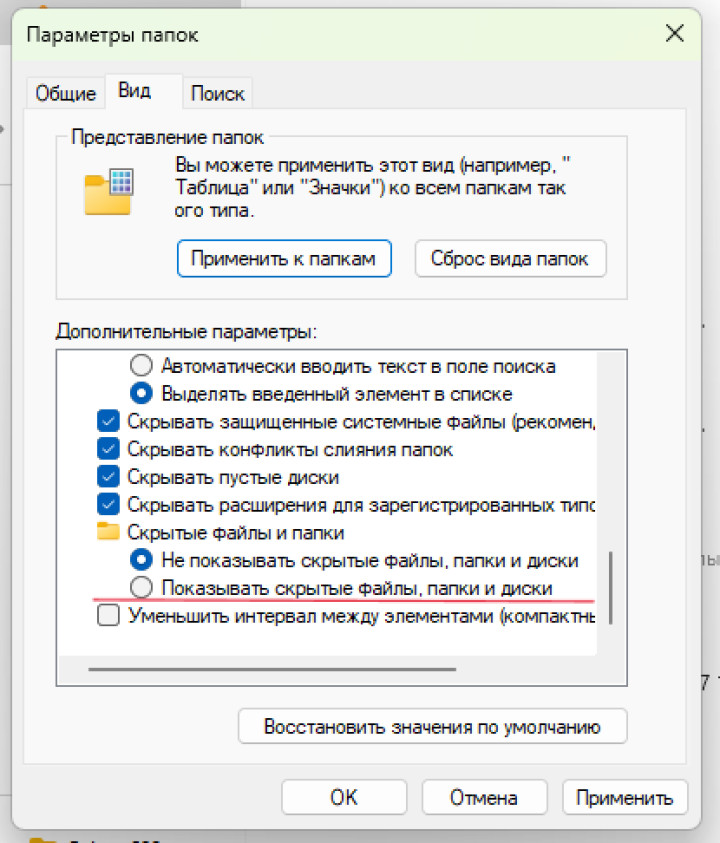Select Не показывать скрытые файлы radio button
This screenshot has width=720, height=843.
(x=143, y=560)
